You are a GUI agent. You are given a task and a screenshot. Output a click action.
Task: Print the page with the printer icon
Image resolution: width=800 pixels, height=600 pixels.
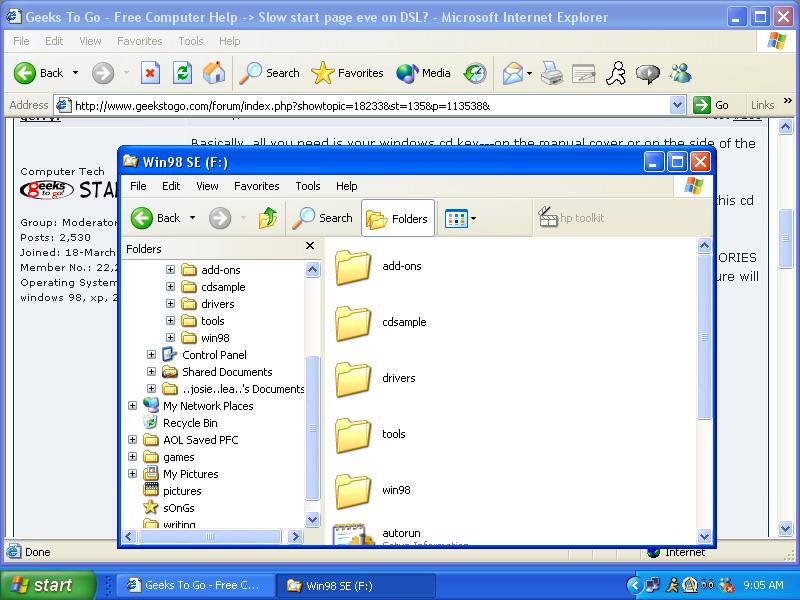552,73
